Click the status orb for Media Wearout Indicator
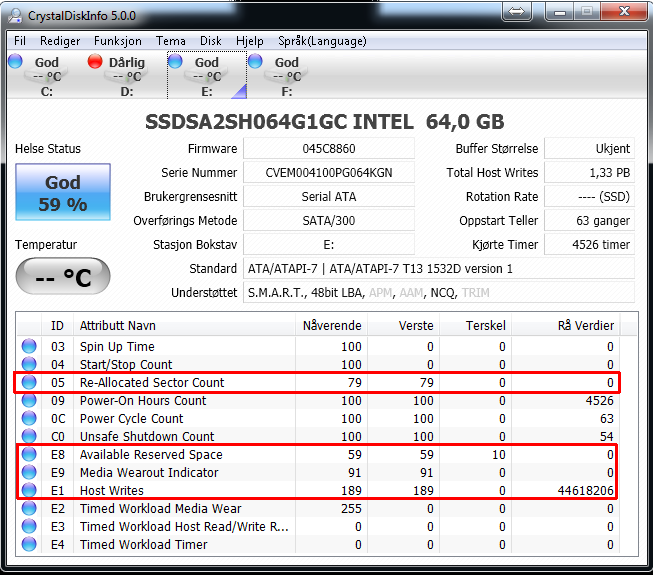 pyautogui.click(x=29, y=472)
